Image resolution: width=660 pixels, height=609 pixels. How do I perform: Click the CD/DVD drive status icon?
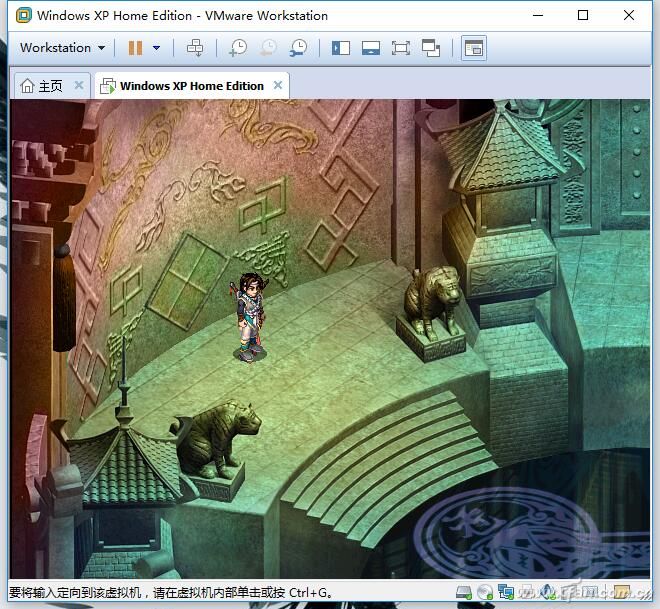pos(485,593)
